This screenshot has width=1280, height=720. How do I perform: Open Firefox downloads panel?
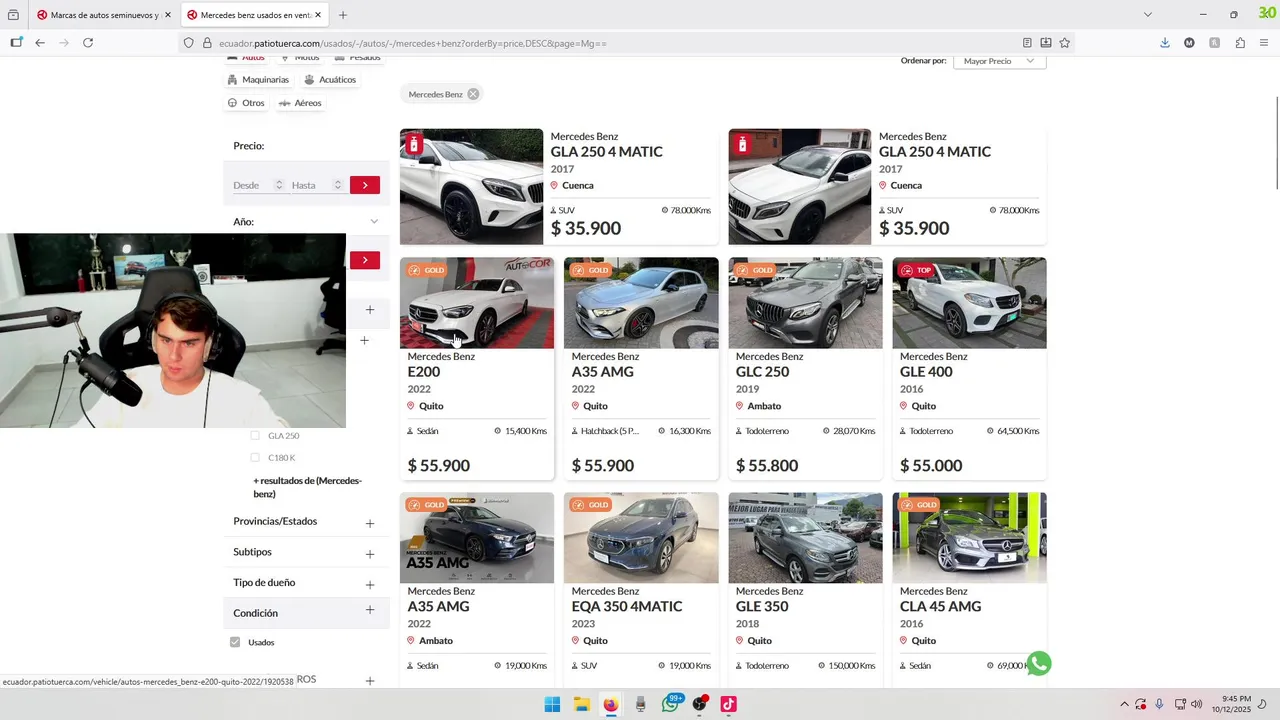1165,43
